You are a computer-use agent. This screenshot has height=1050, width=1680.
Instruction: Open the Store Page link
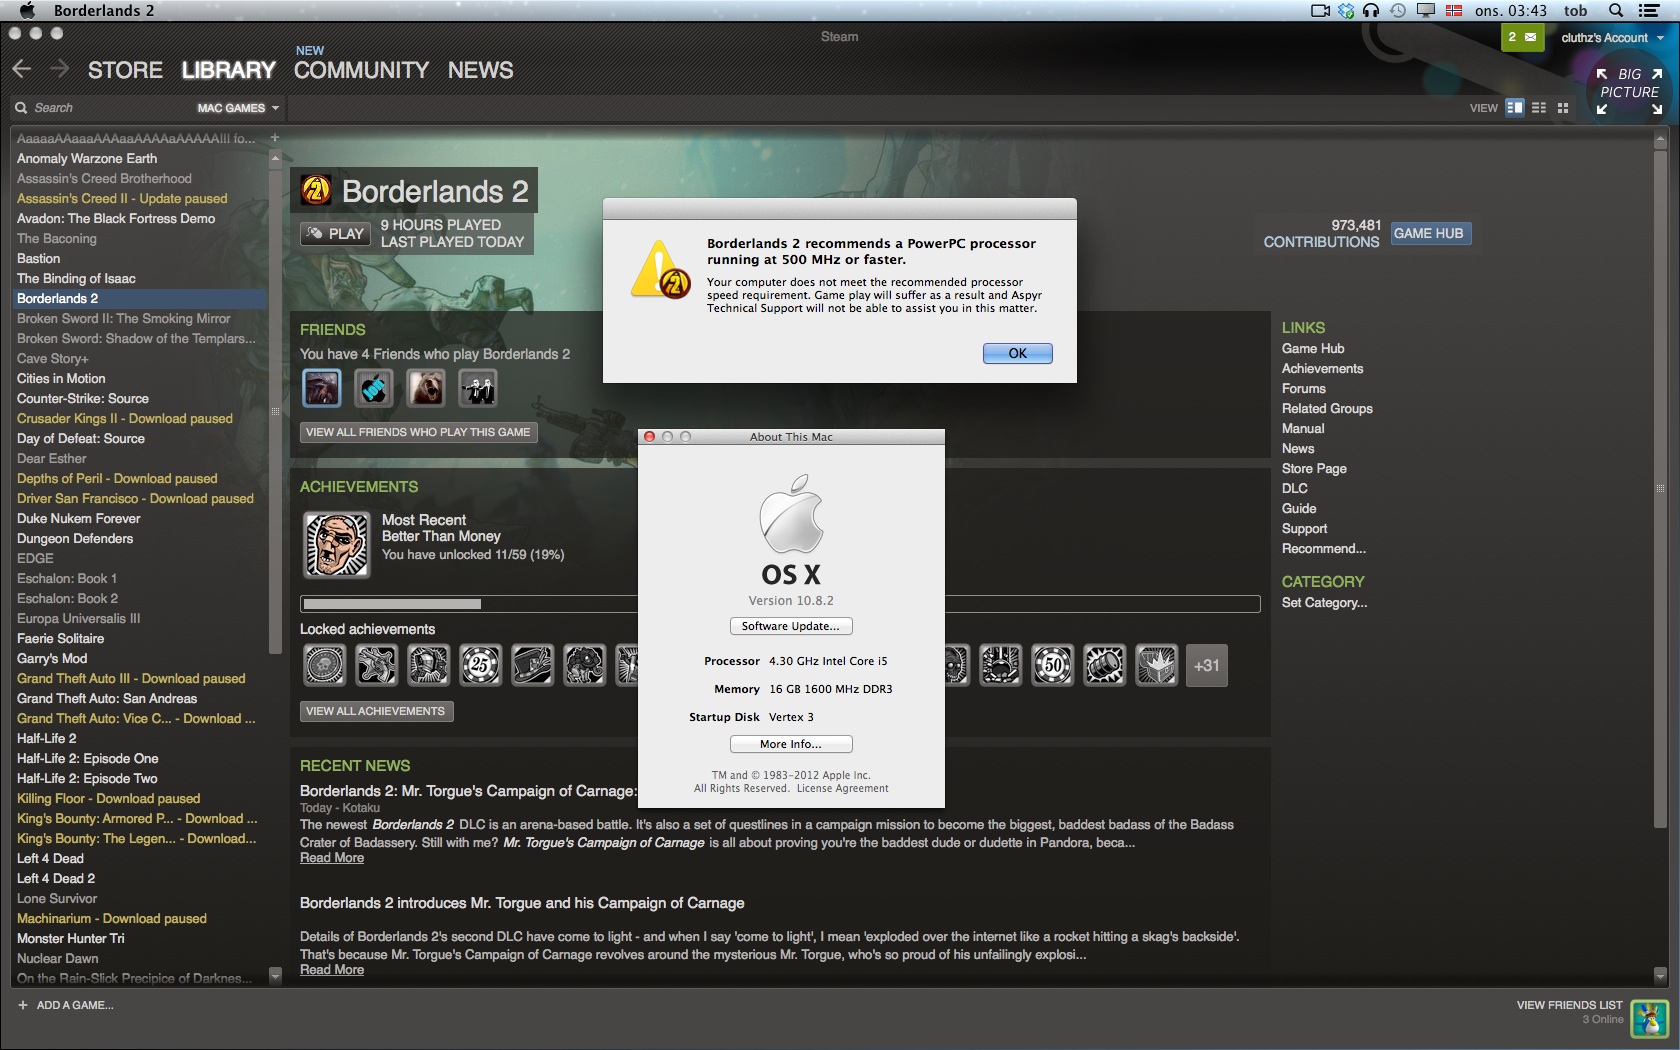tap(1314, 469)
